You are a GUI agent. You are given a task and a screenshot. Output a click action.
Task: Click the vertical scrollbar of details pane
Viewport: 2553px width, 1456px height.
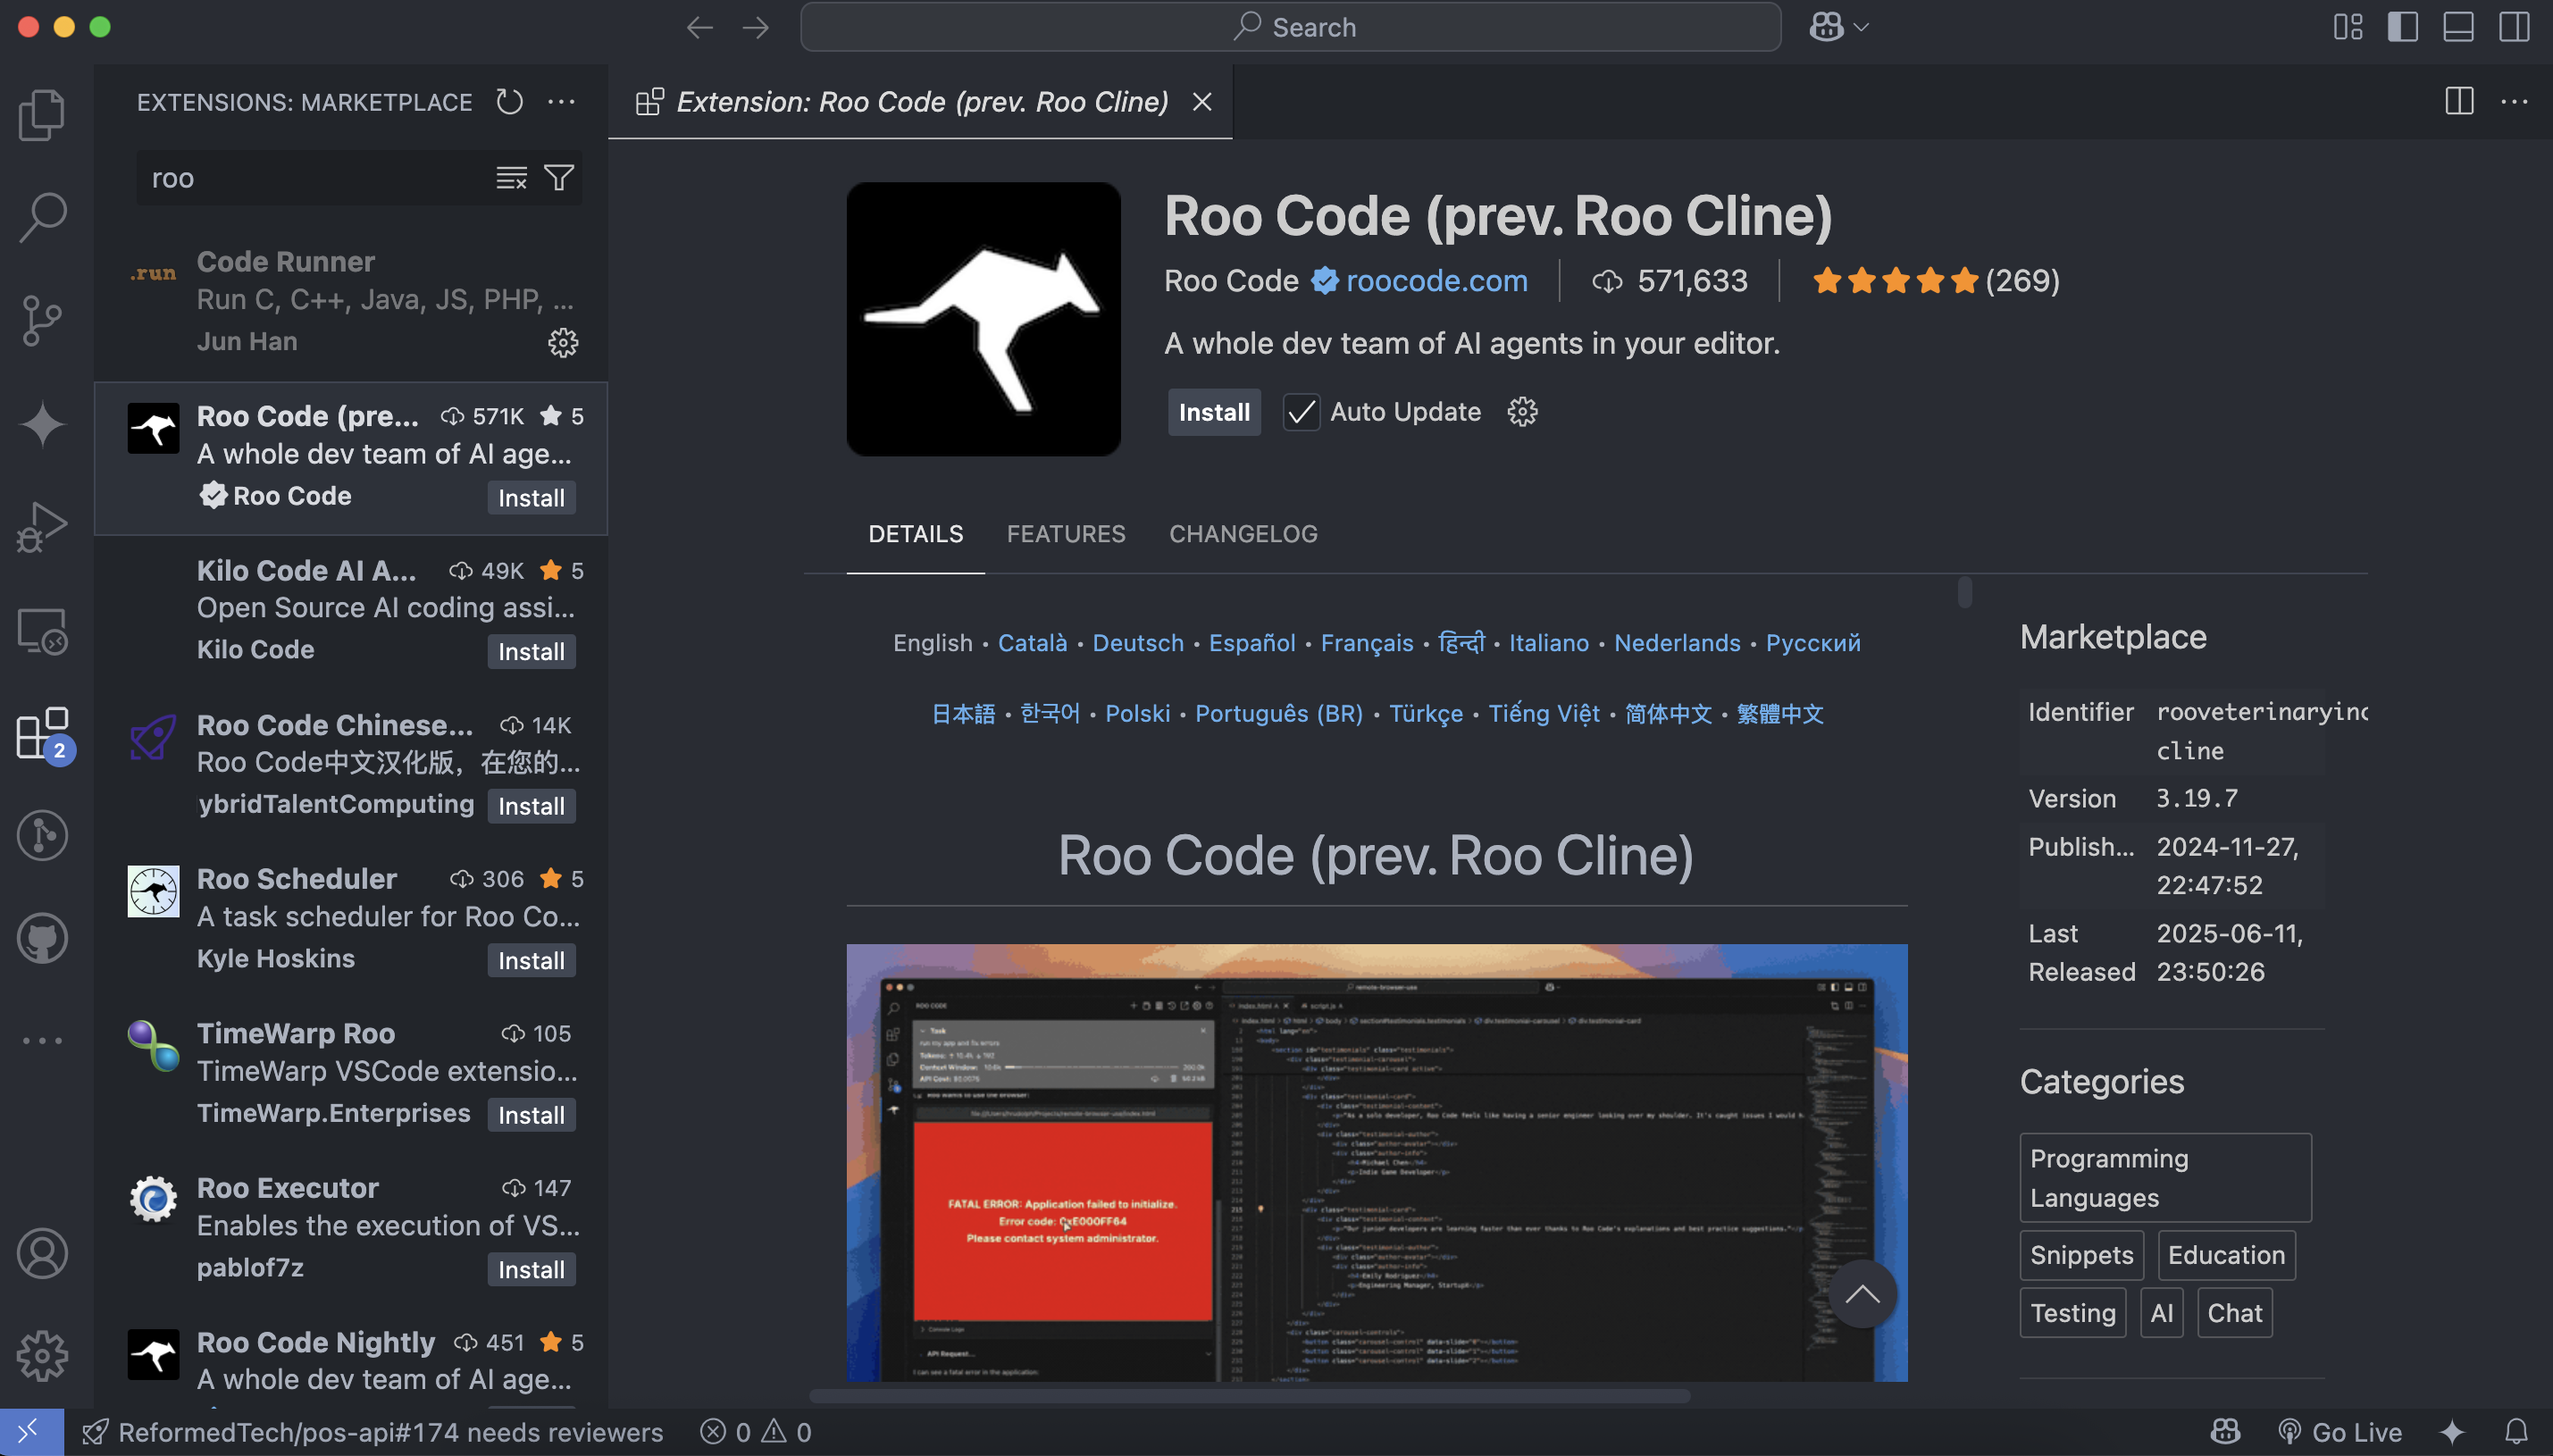(1964, 592)
